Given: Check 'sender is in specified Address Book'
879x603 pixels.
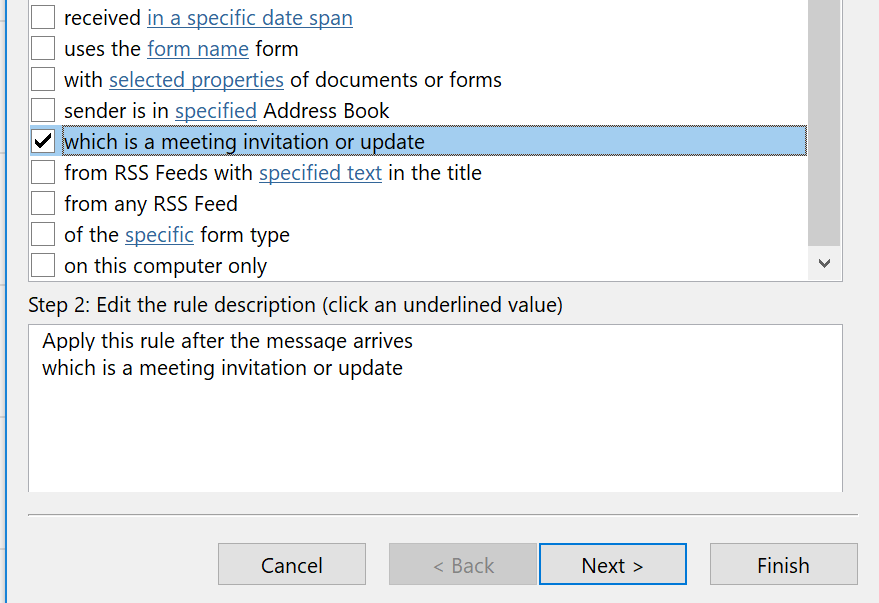Looking at the screenshot, I should pyautogui.click(x=43, y=110).
